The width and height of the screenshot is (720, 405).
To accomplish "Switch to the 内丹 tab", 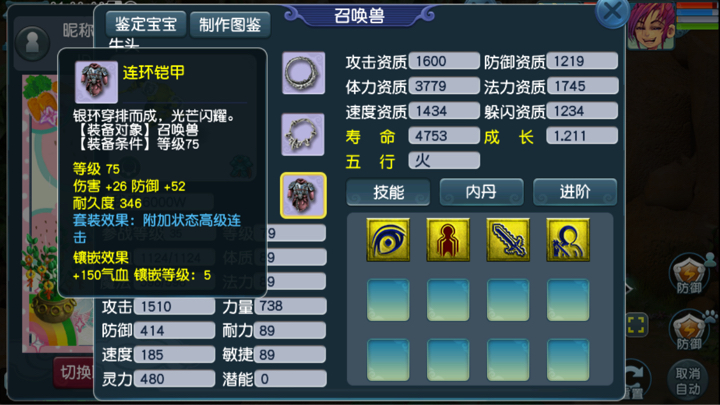I will 481,192.
